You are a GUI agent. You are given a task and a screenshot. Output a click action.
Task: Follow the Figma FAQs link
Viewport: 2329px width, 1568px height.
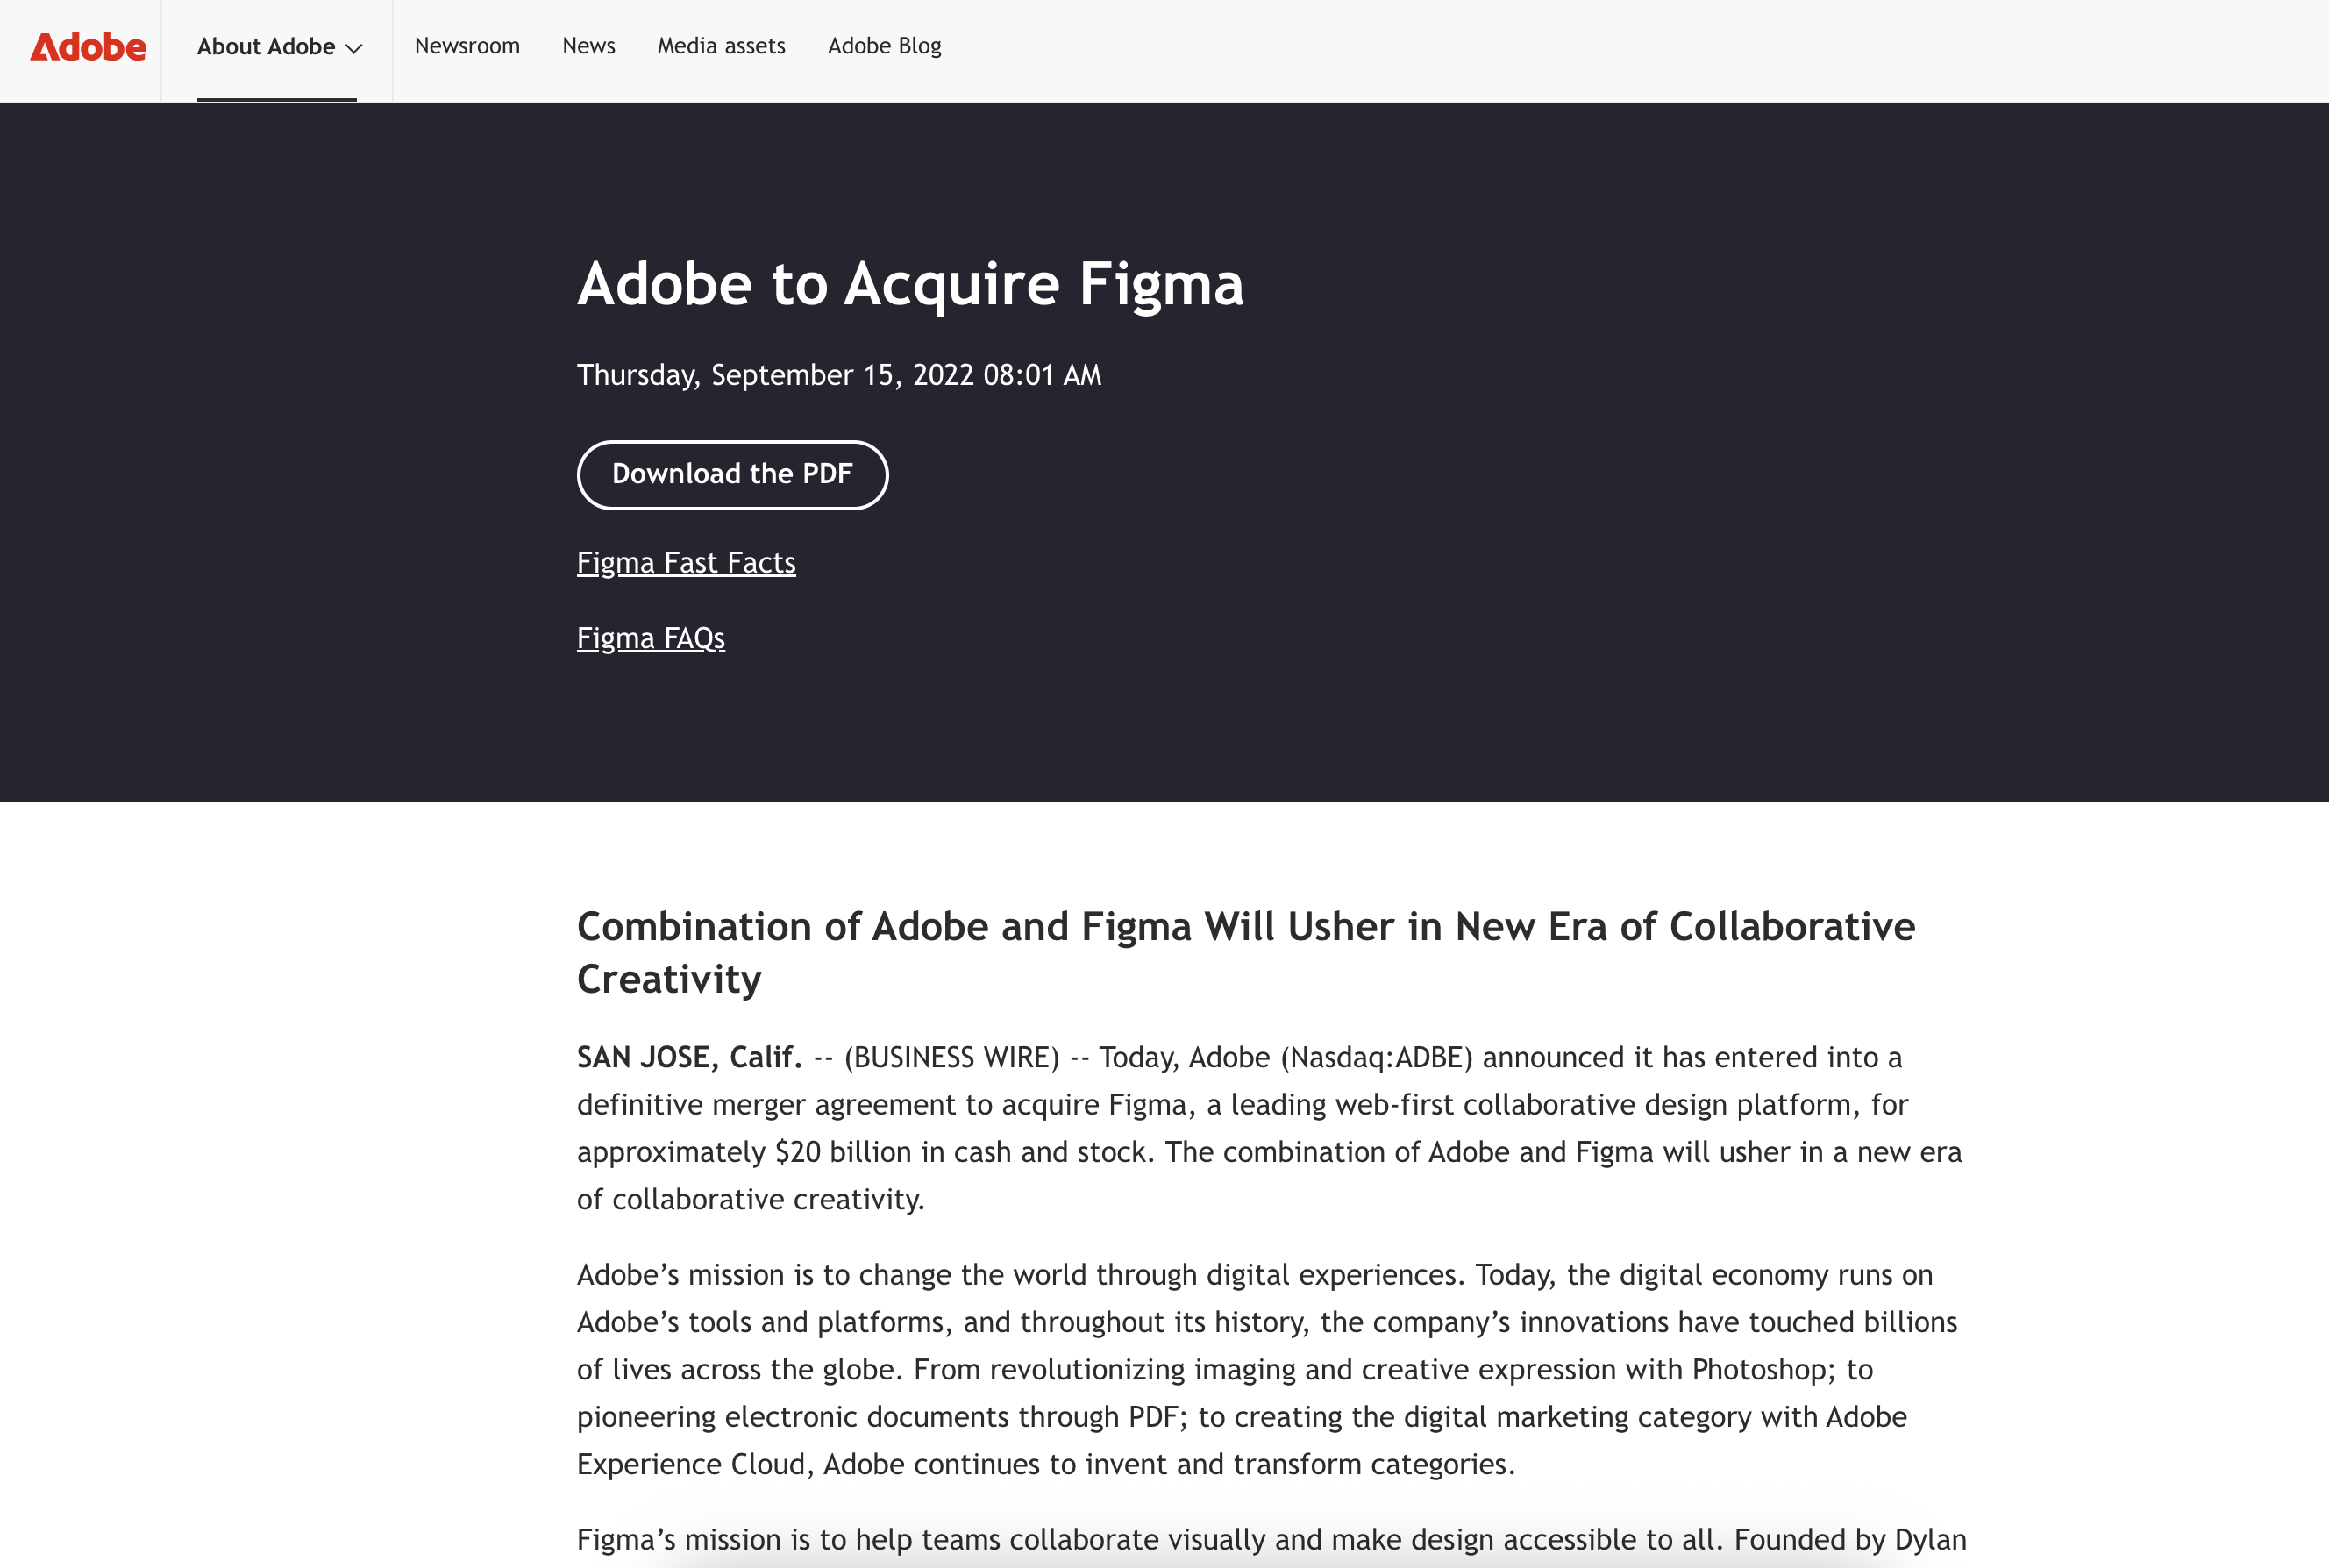click(651, 638)
